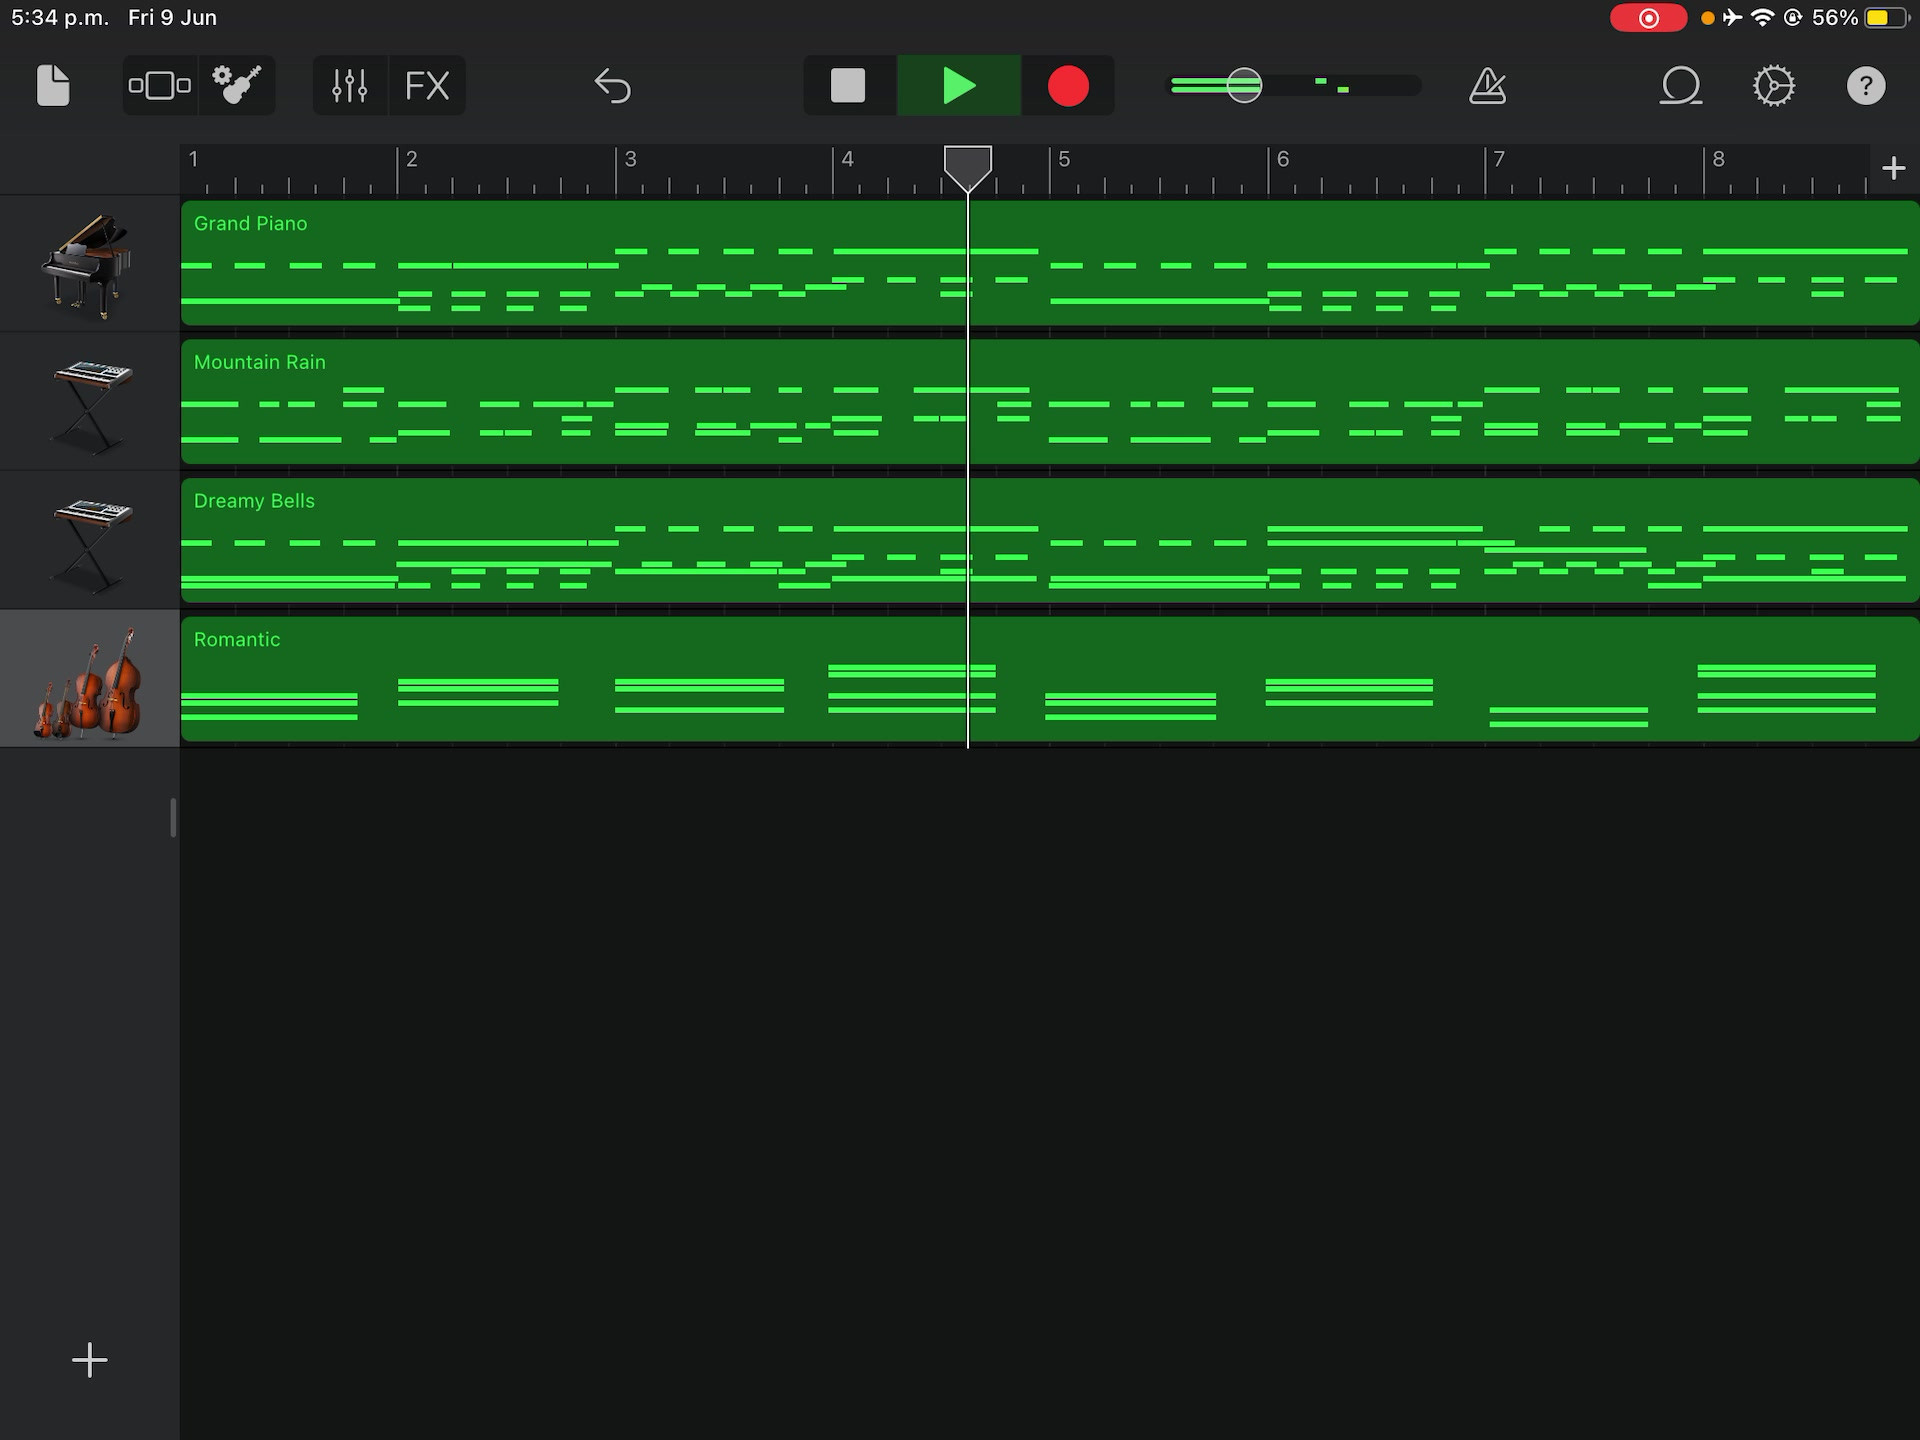Select the Romantic strings track header
The height and width of the screenshot is (1440, 1920).
click(90, 679)
